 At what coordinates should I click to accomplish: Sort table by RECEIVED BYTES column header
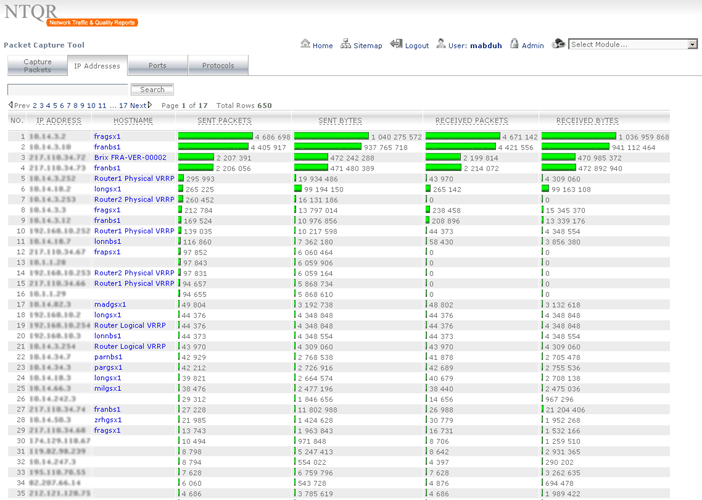click(x=587, y=121)
